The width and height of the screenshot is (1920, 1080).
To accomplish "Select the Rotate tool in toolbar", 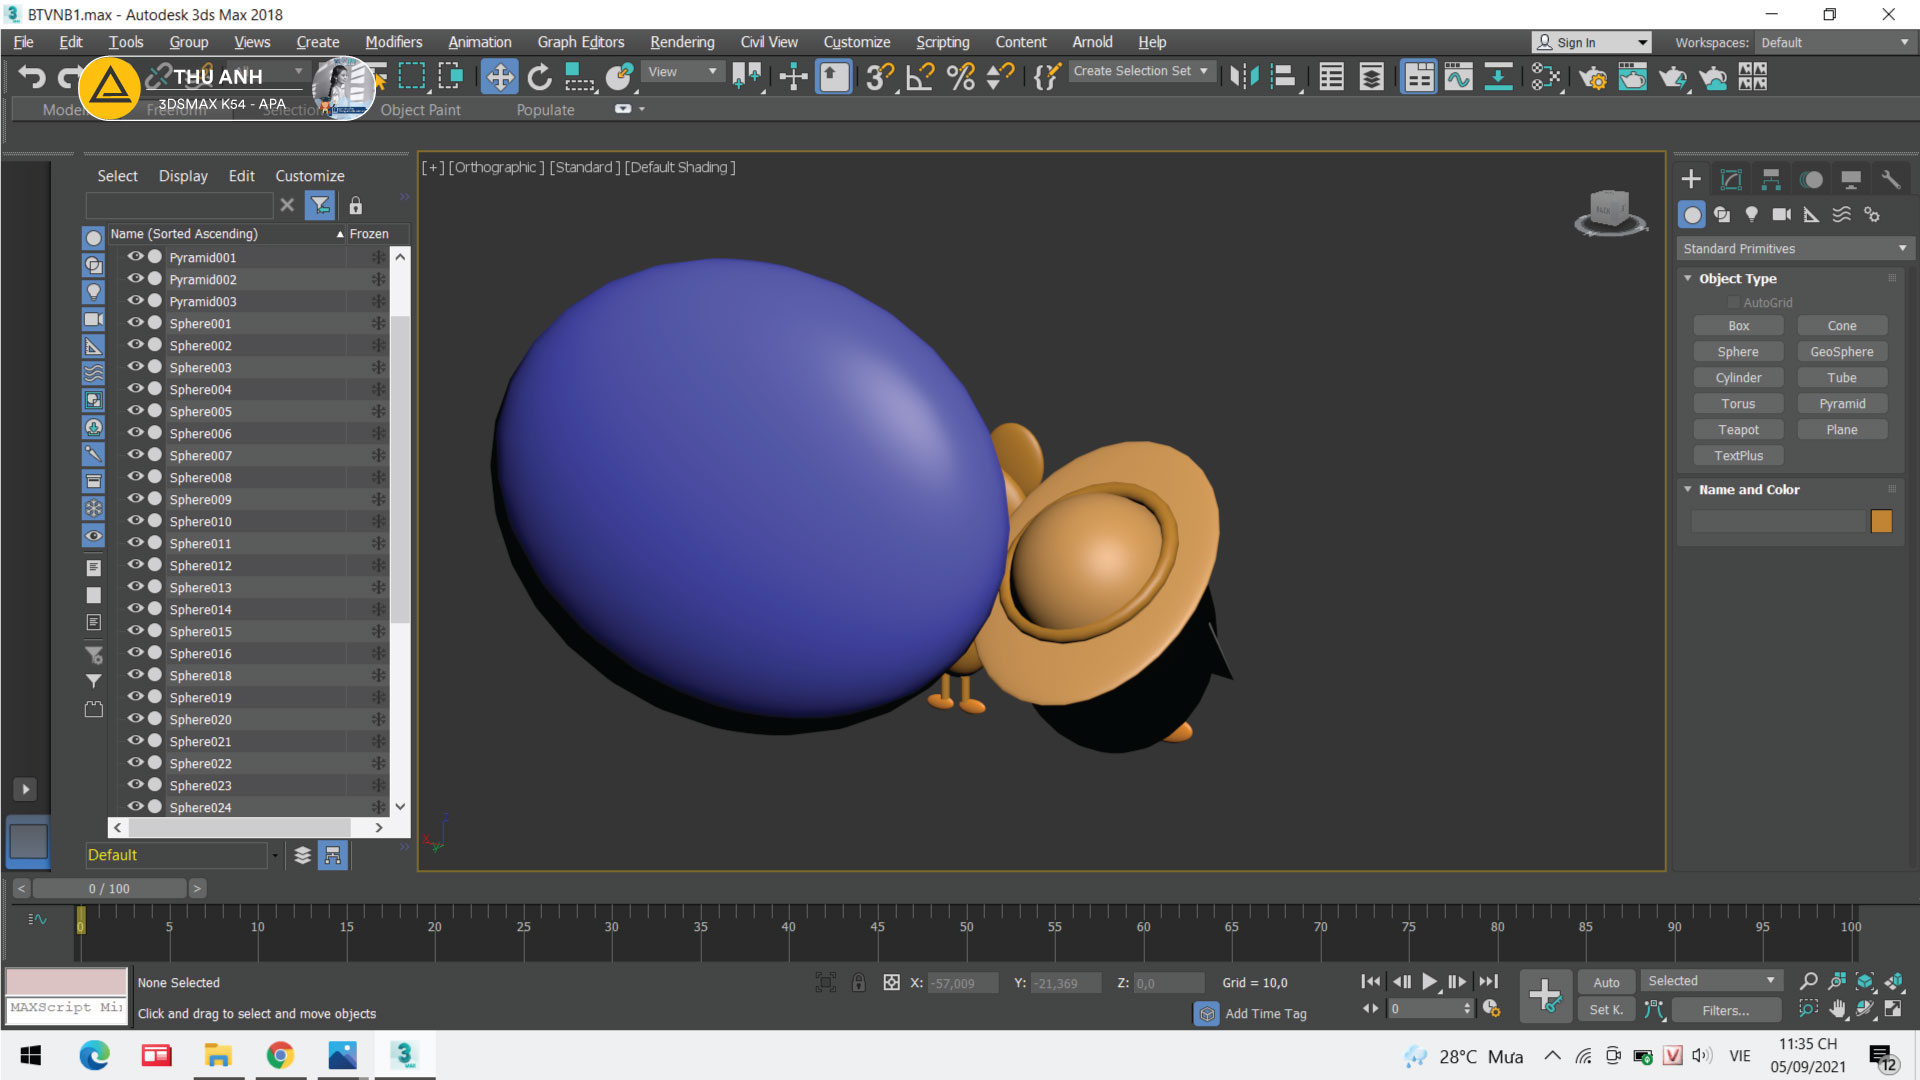I will (539, 77).
